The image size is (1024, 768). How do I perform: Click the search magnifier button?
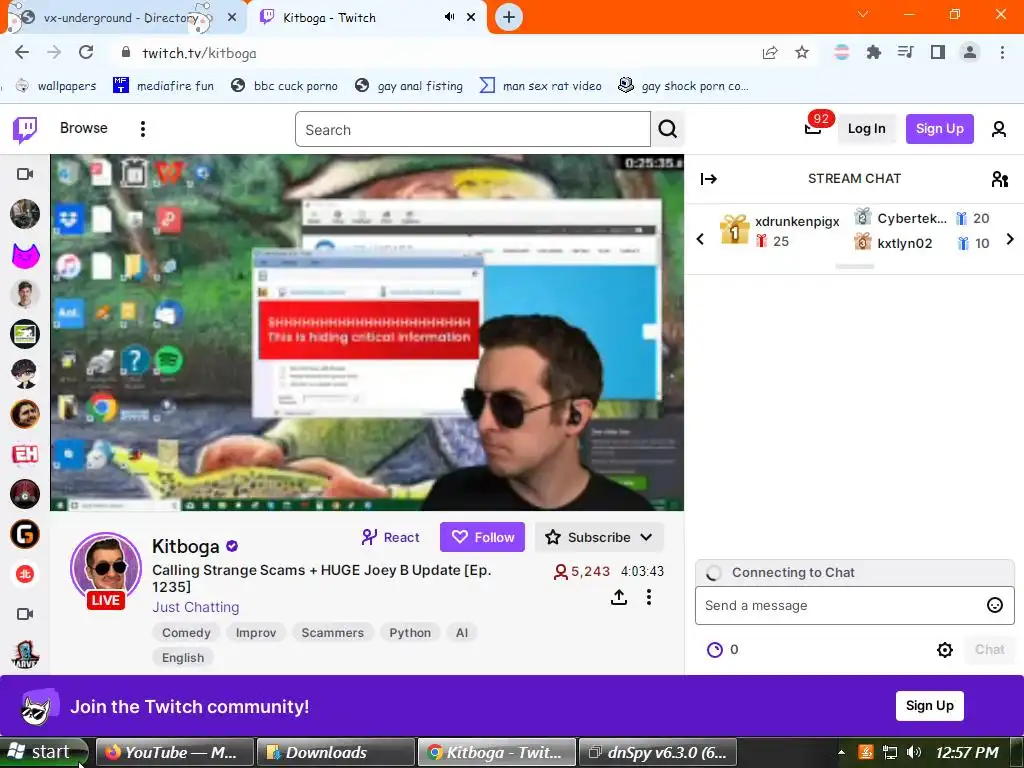coord(667,129)
